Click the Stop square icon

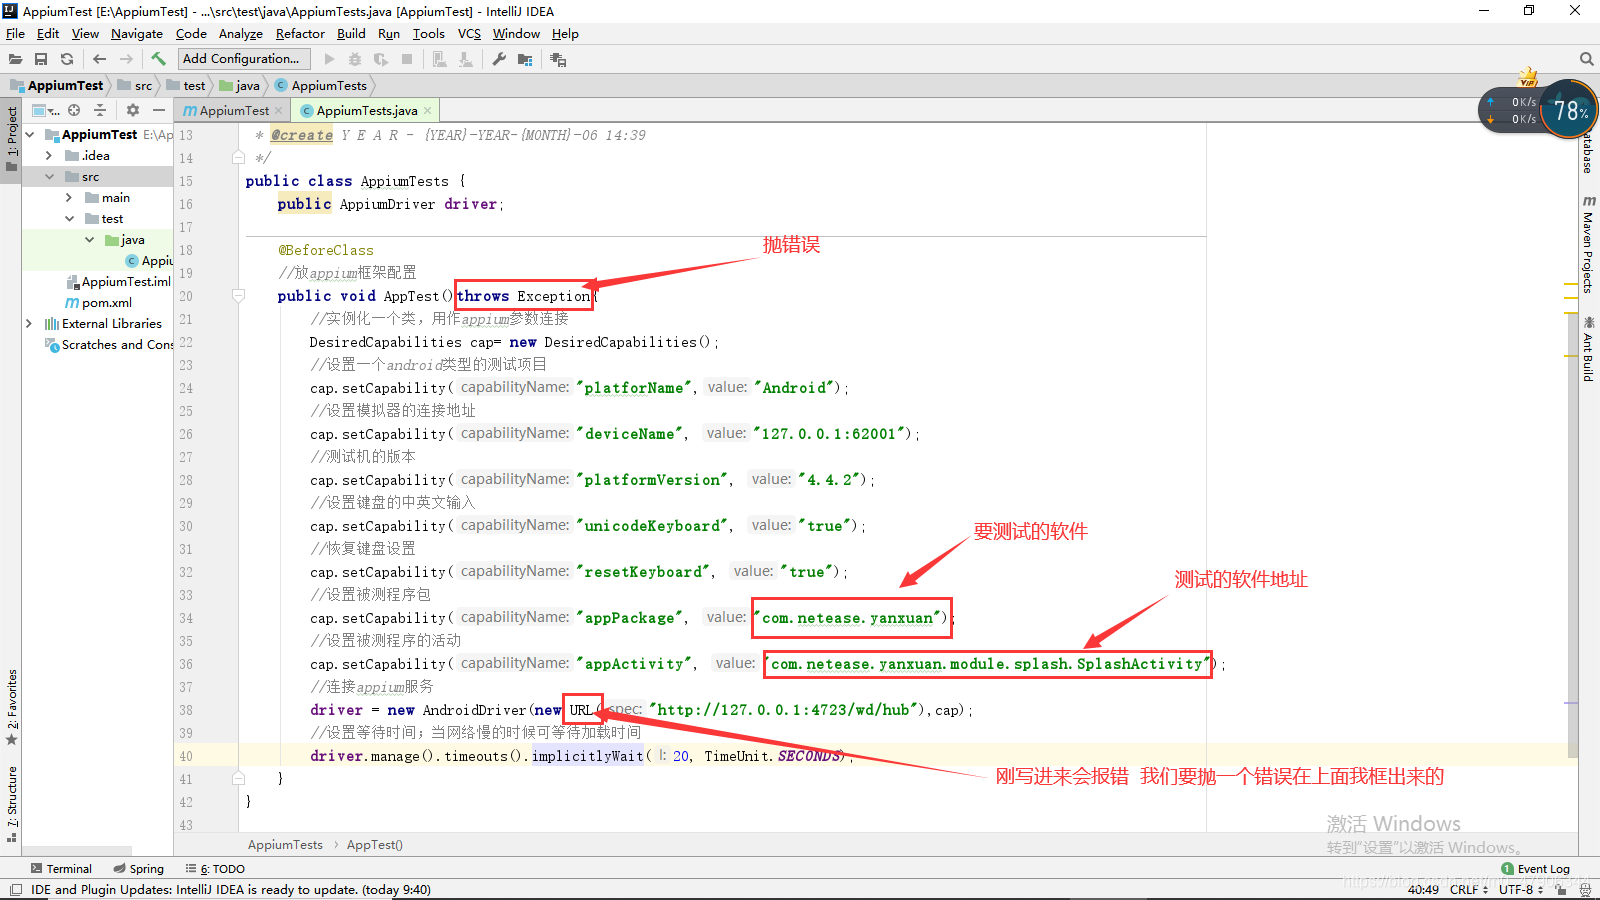(407, 59)
